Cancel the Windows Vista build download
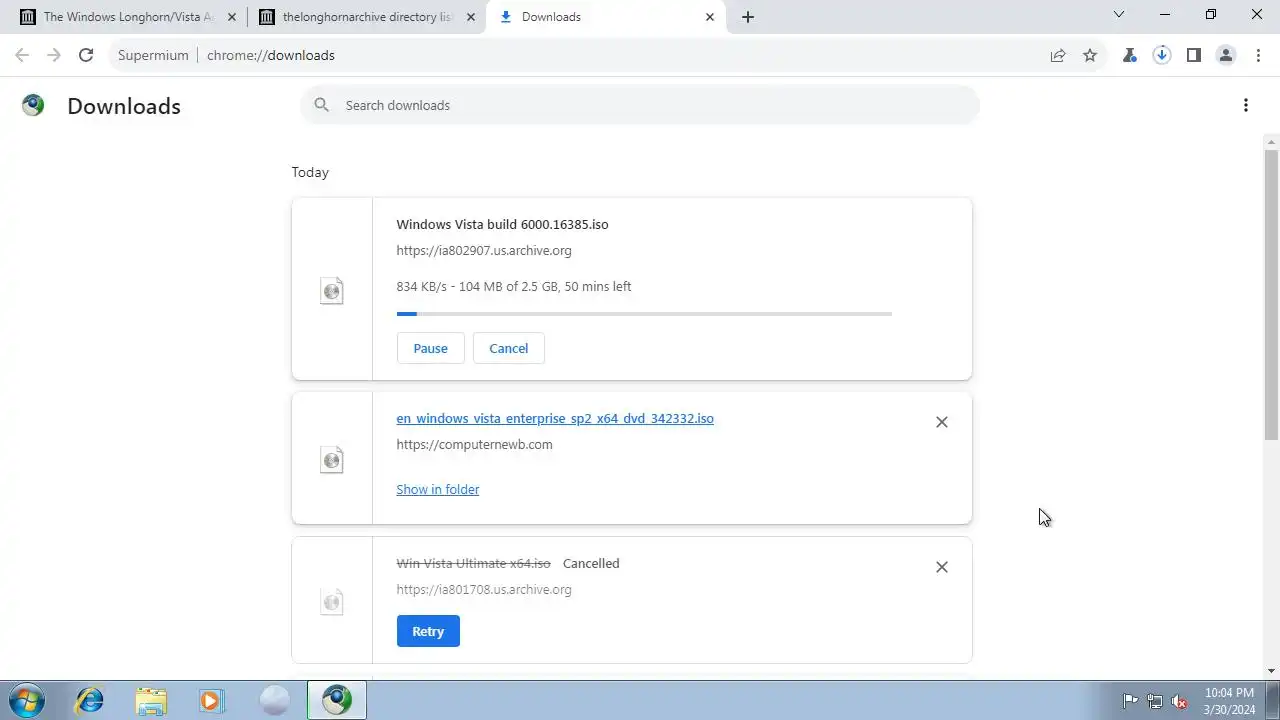Screen dimensions: 1280x720 (508, 348)
